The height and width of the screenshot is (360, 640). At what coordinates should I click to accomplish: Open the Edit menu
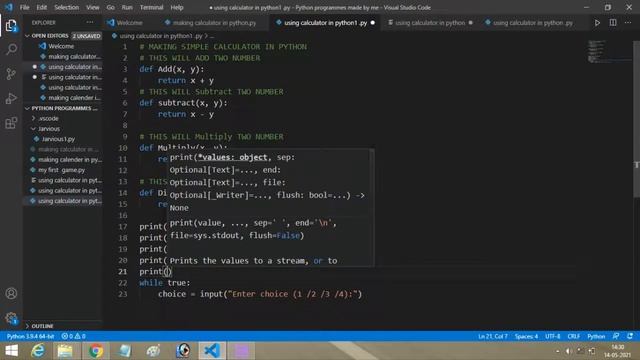click(x=42, y=7)
